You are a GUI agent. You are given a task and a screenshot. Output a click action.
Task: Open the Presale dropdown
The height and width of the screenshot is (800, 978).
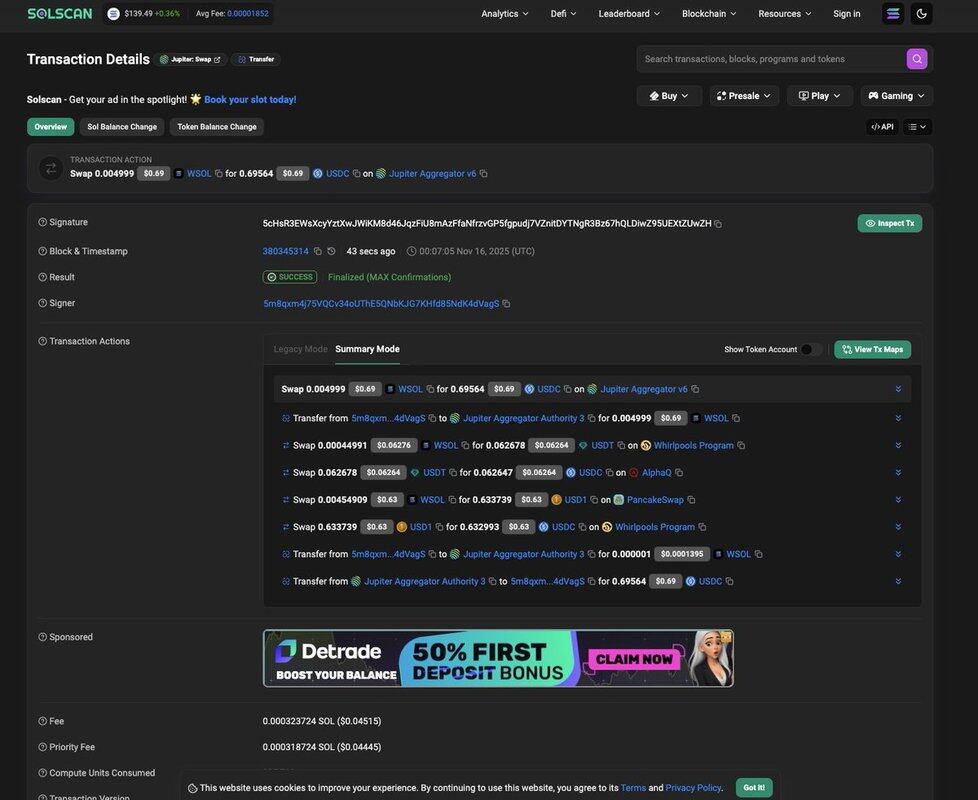point(744,96)
